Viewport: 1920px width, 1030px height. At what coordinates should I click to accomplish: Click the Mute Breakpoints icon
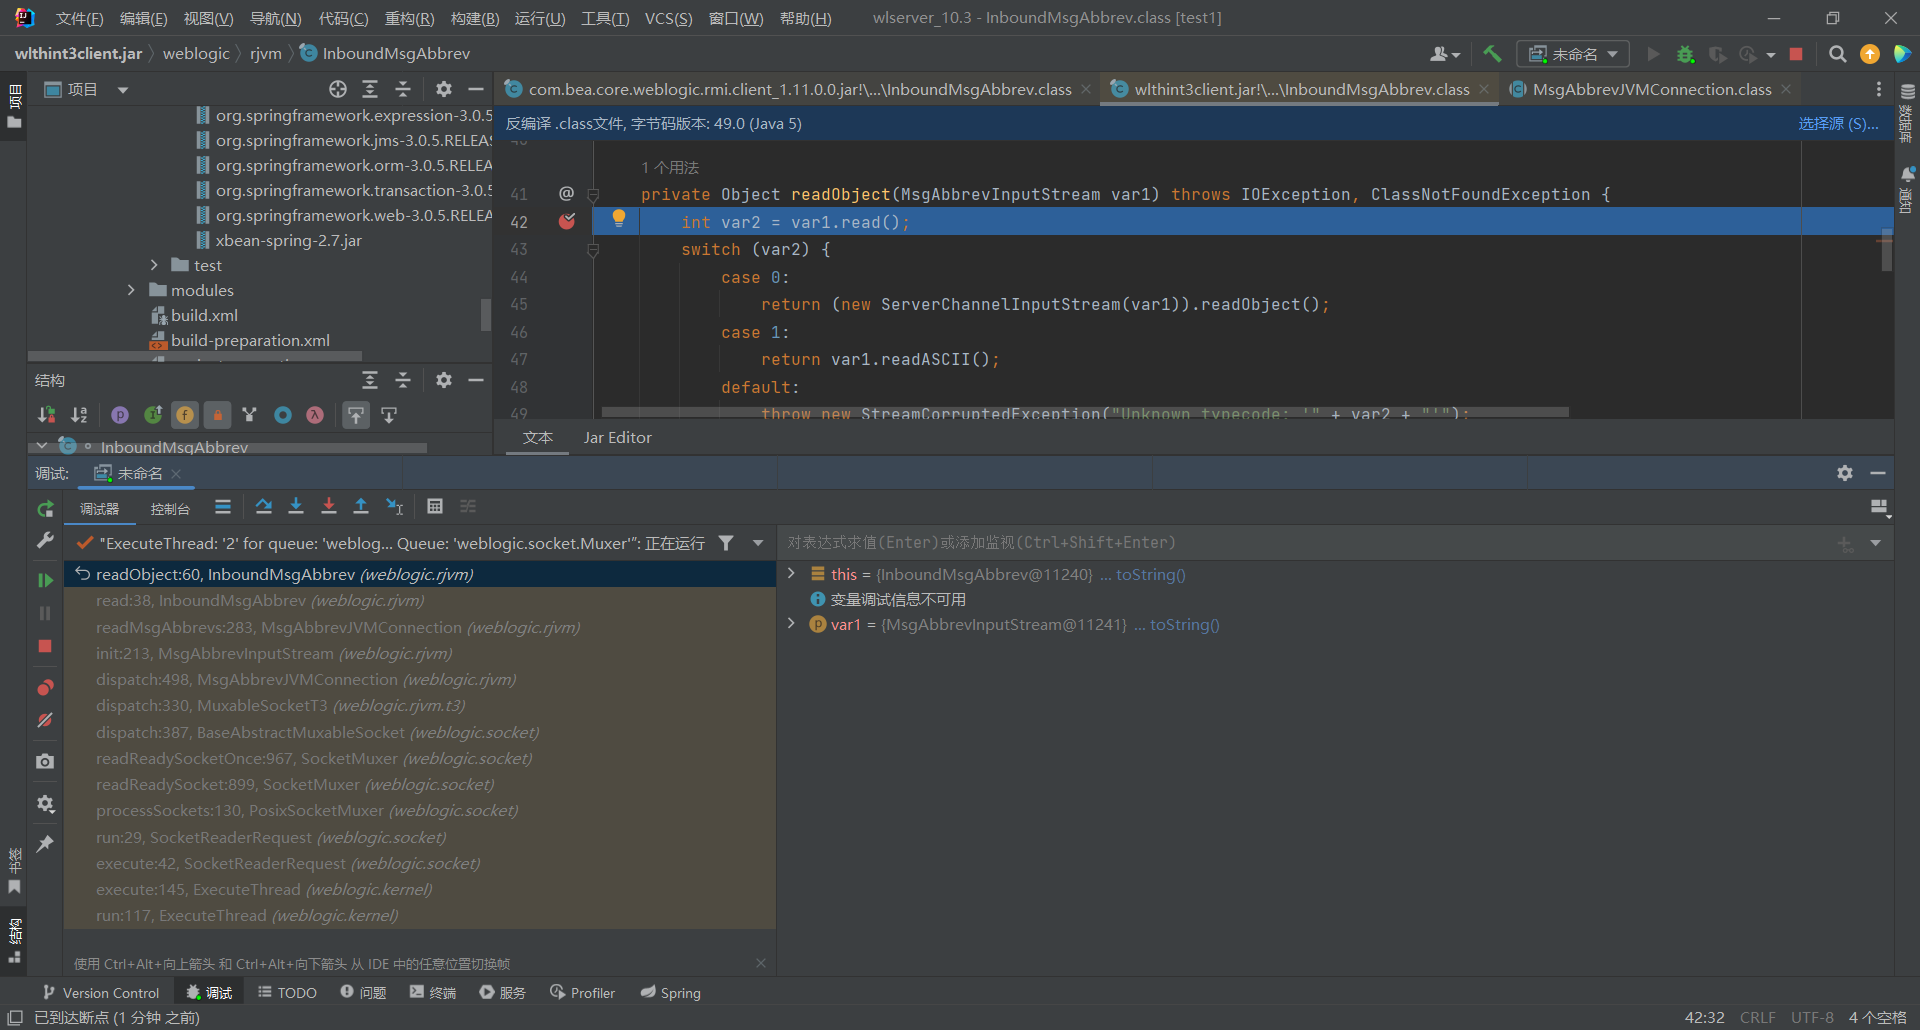[x=45, y=720]
